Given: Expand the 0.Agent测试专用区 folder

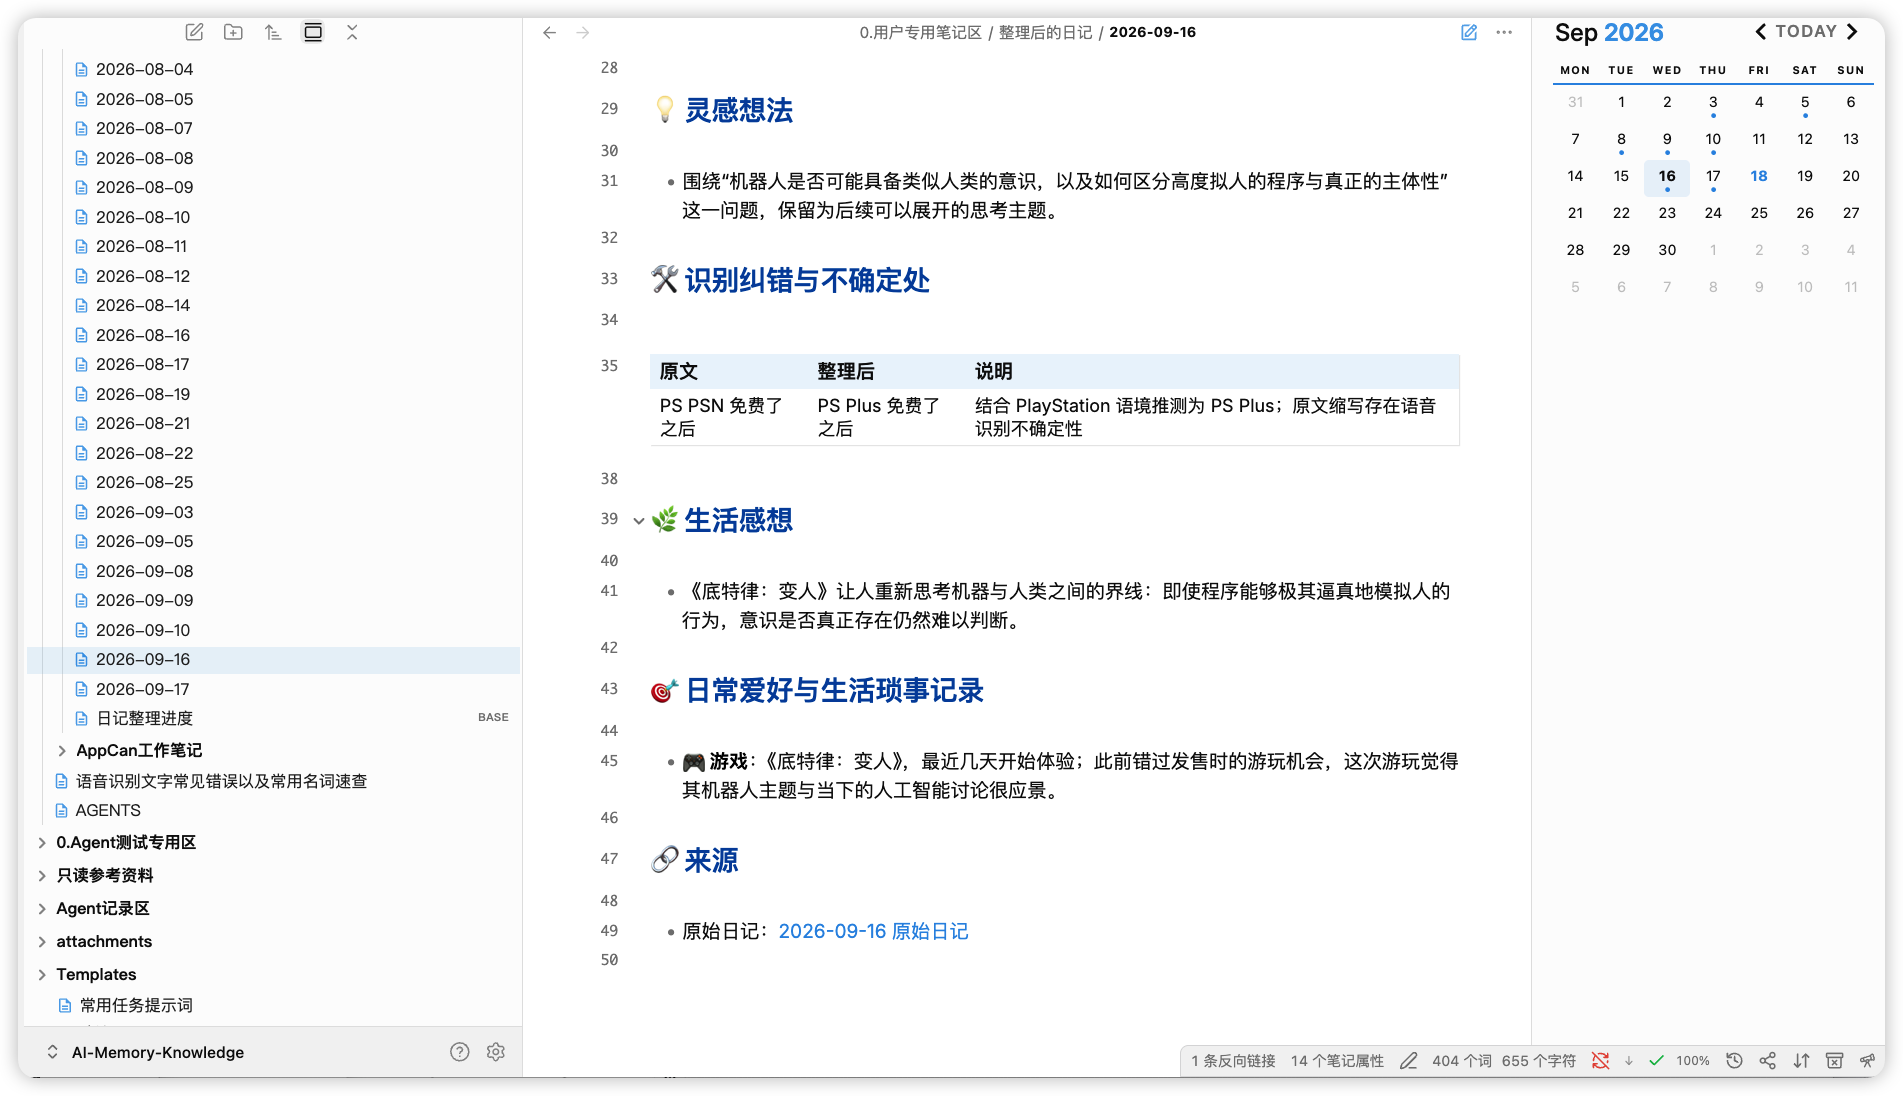Looking at the screenshot, I should (42, 842).
